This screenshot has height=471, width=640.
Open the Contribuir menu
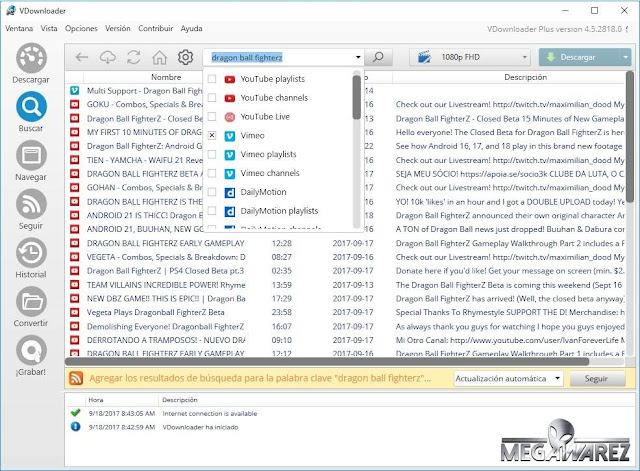(156, 29)
